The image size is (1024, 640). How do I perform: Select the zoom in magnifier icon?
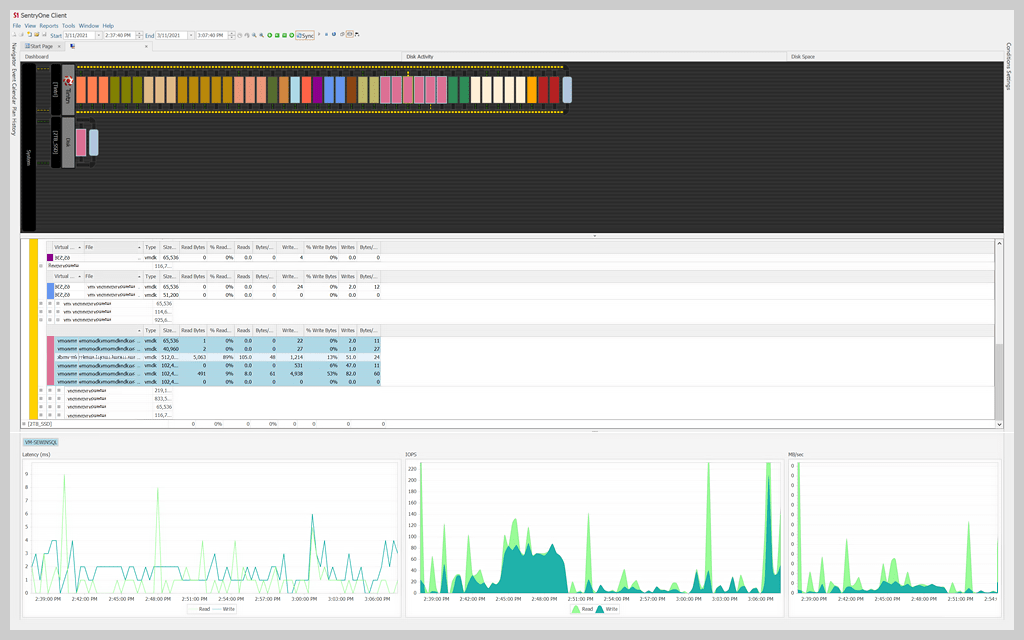(255, 33)
